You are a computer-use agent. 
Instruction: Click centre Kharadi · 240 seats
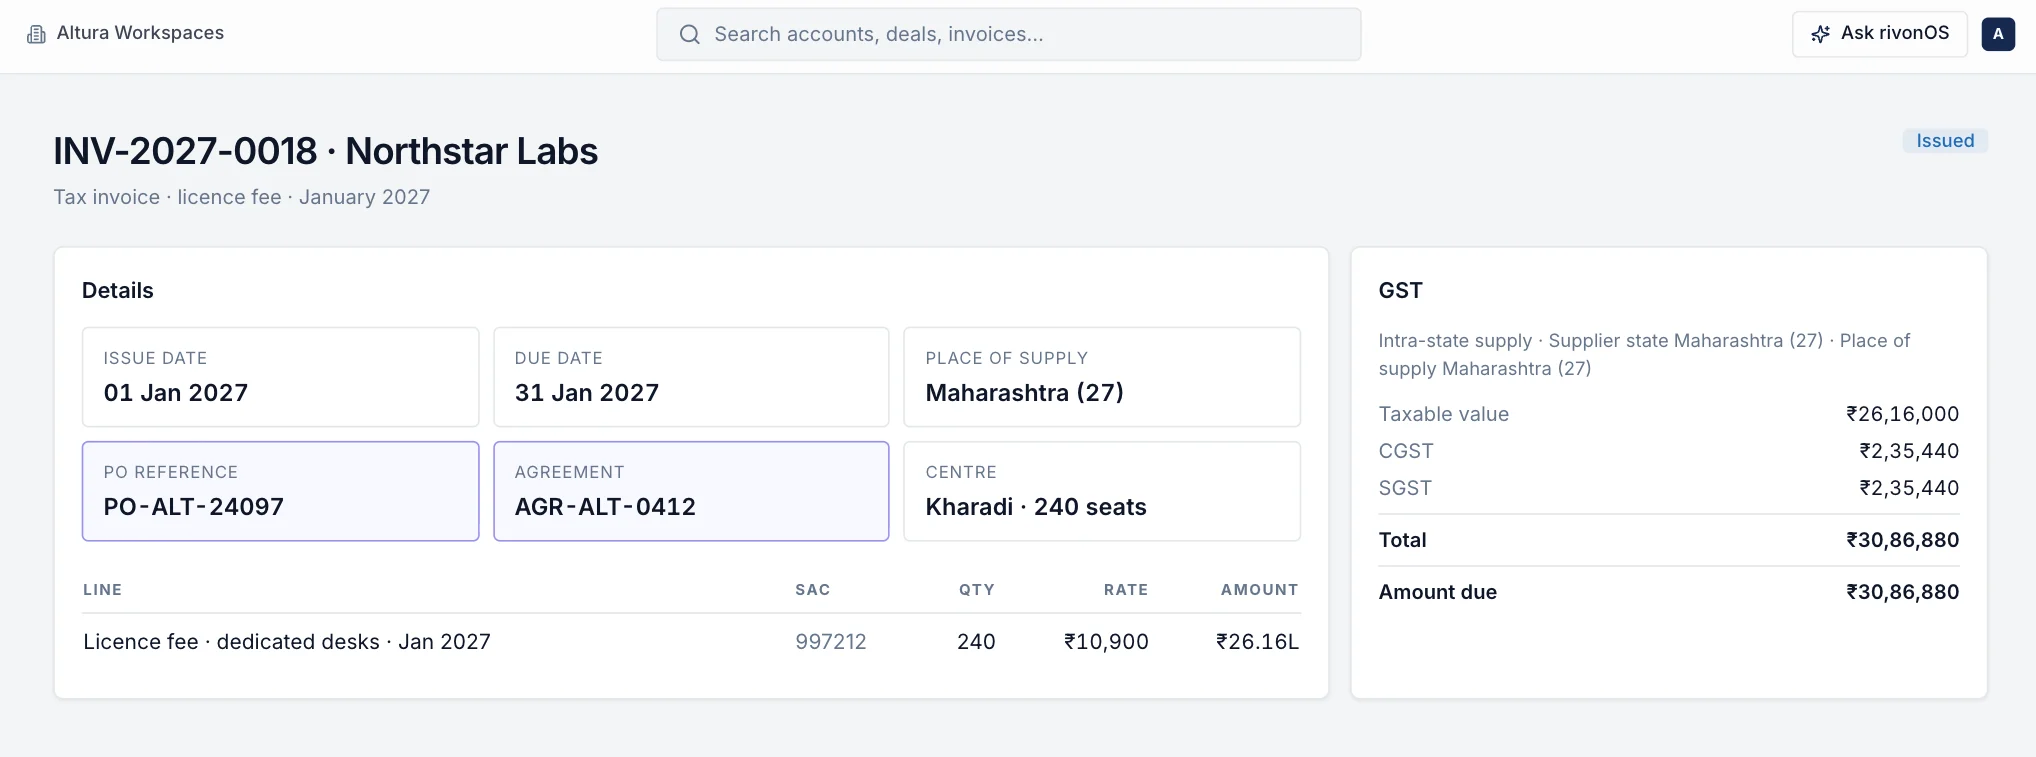coord(1102,491)
